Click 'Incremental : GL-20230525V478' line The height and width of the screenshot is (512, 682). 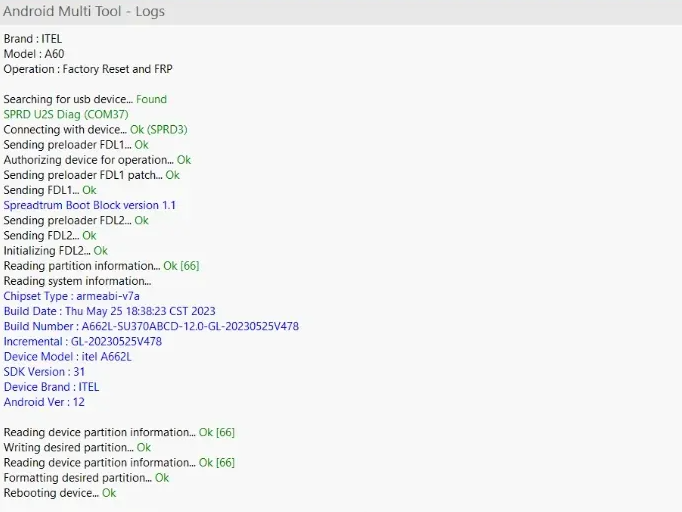point(83,341)
